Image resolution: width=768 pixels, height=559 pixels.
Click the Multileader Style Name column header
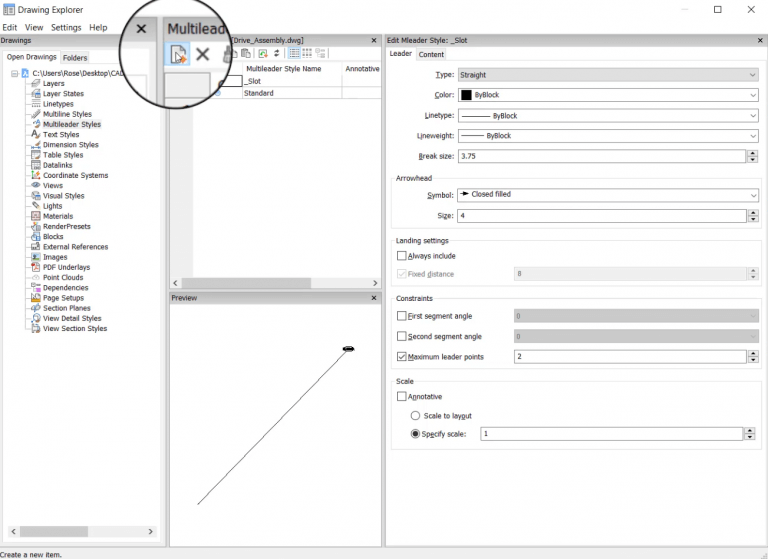pos(292,69)
